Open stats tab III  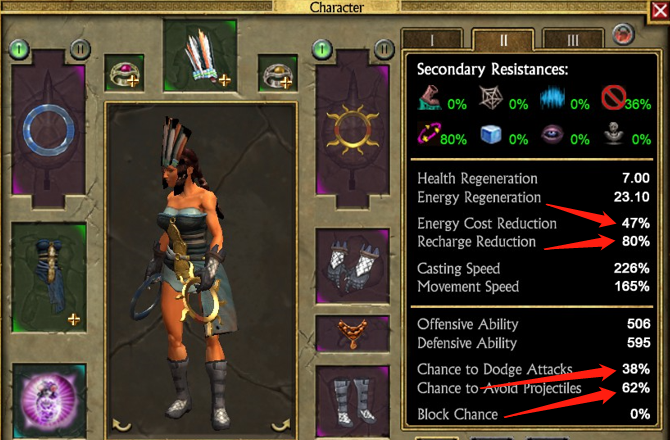(x=573, y=40)
